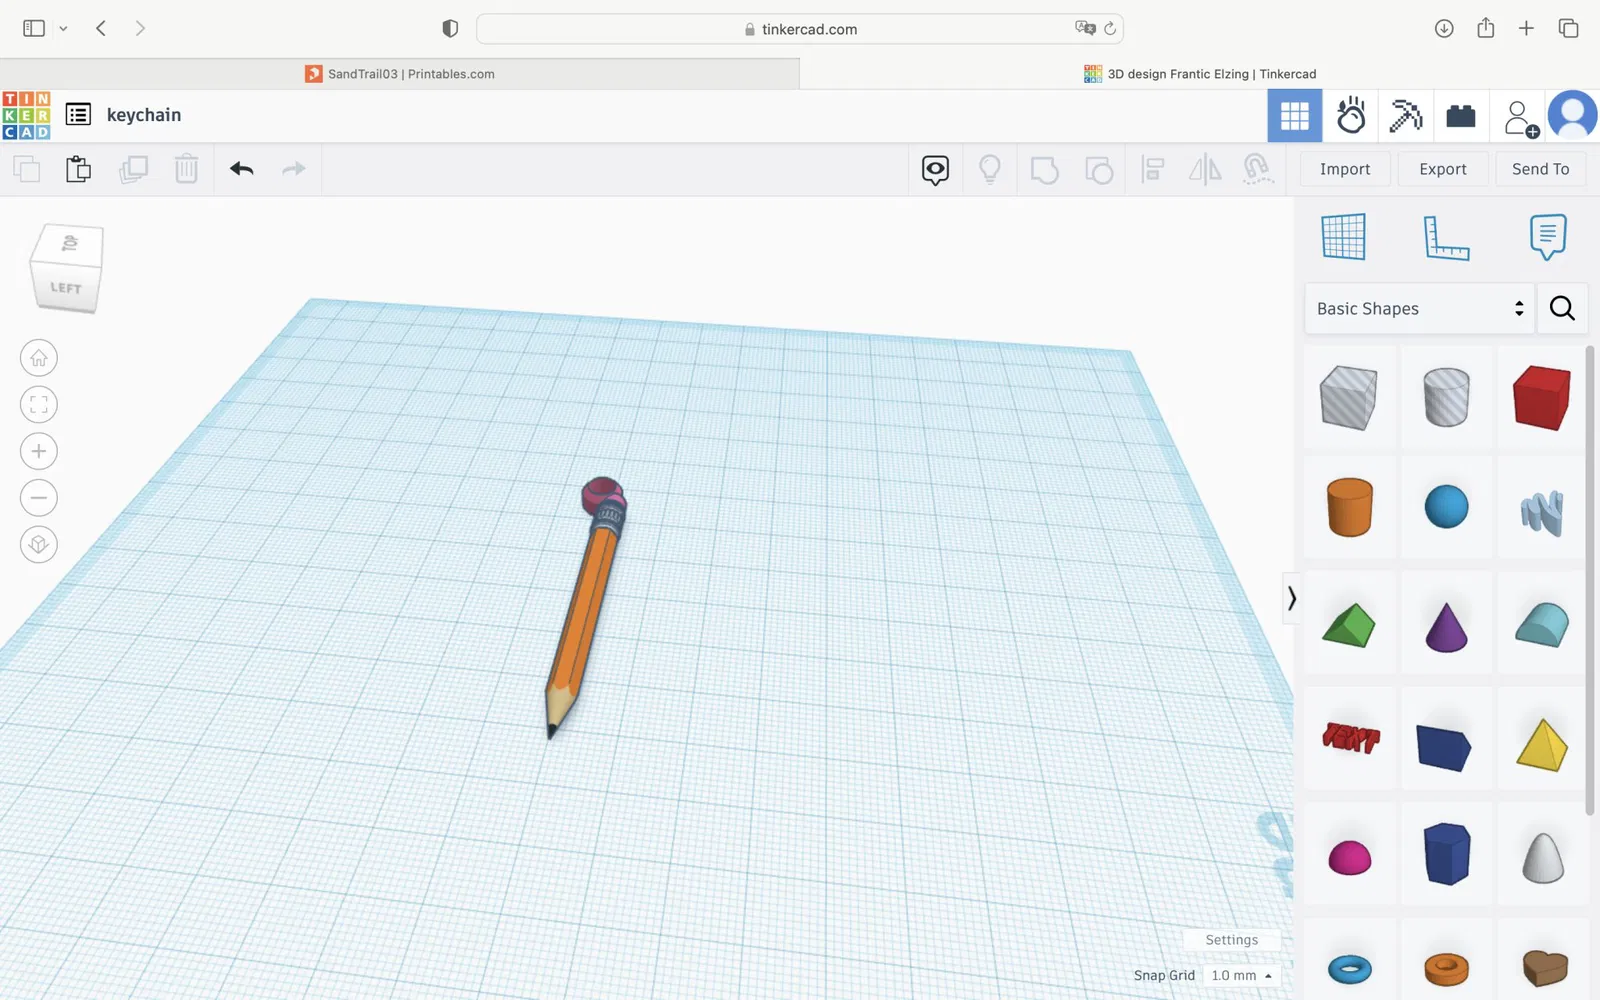Click Fit all in view button
The image size is (1600, 1000).
pos(39,405)
